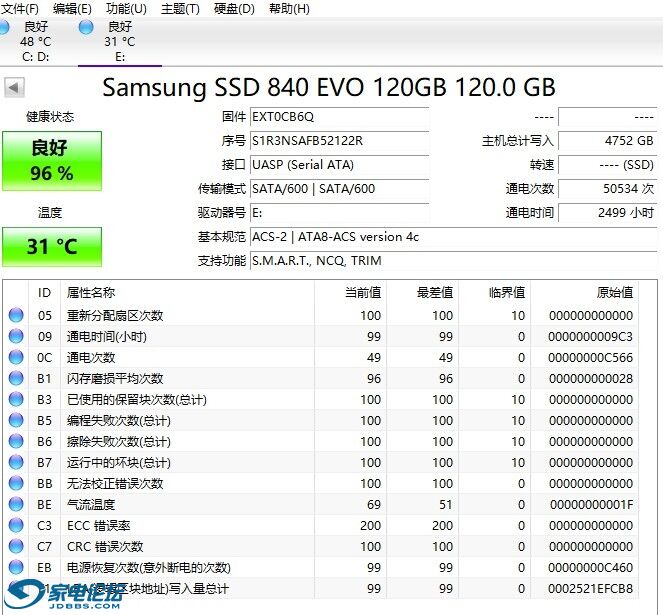Select row CRC 错误次数

321,546
